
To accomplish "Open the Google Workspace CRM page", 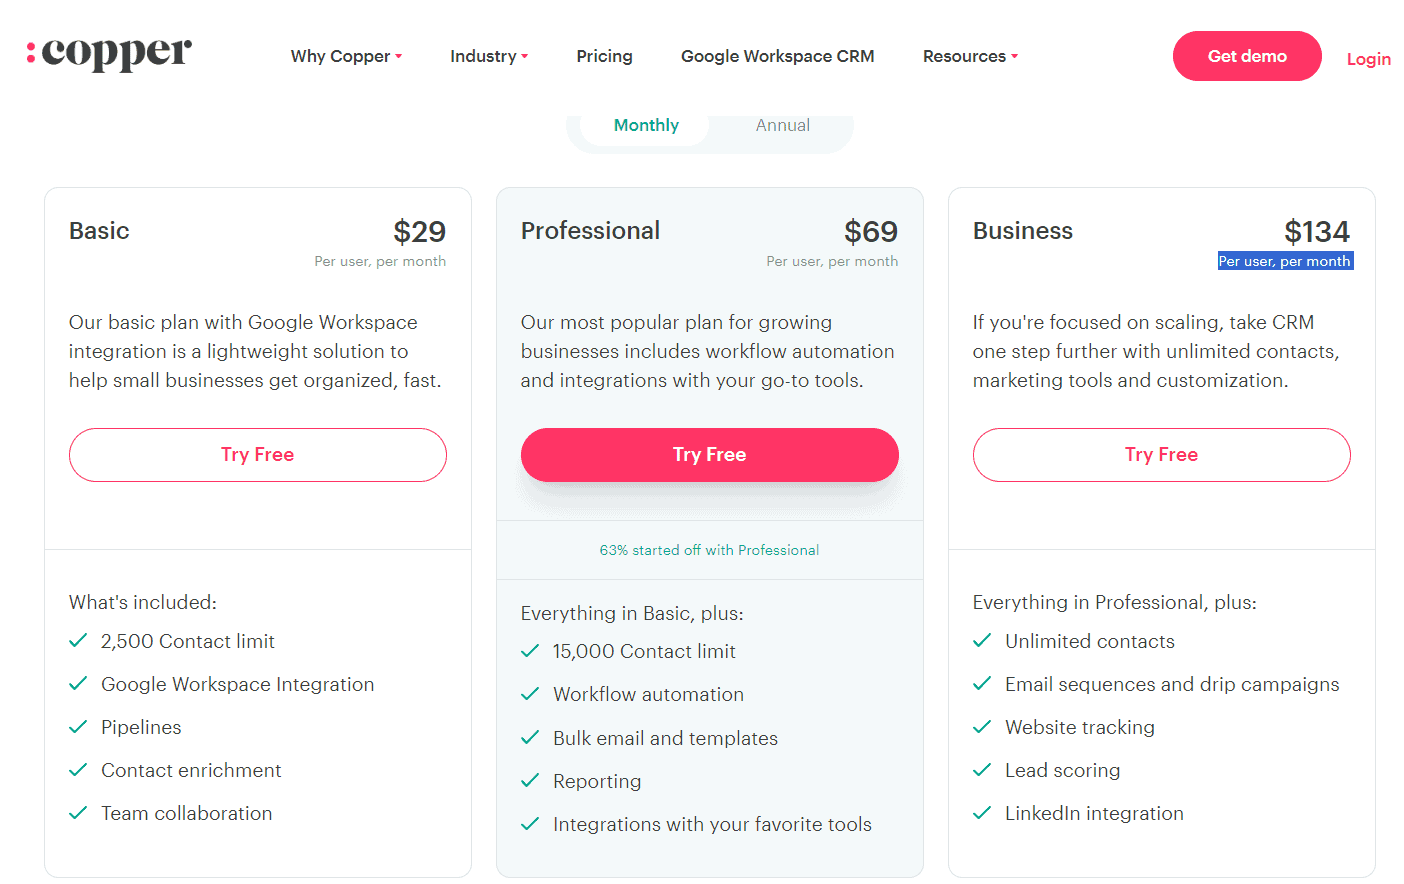I will 777,56.
